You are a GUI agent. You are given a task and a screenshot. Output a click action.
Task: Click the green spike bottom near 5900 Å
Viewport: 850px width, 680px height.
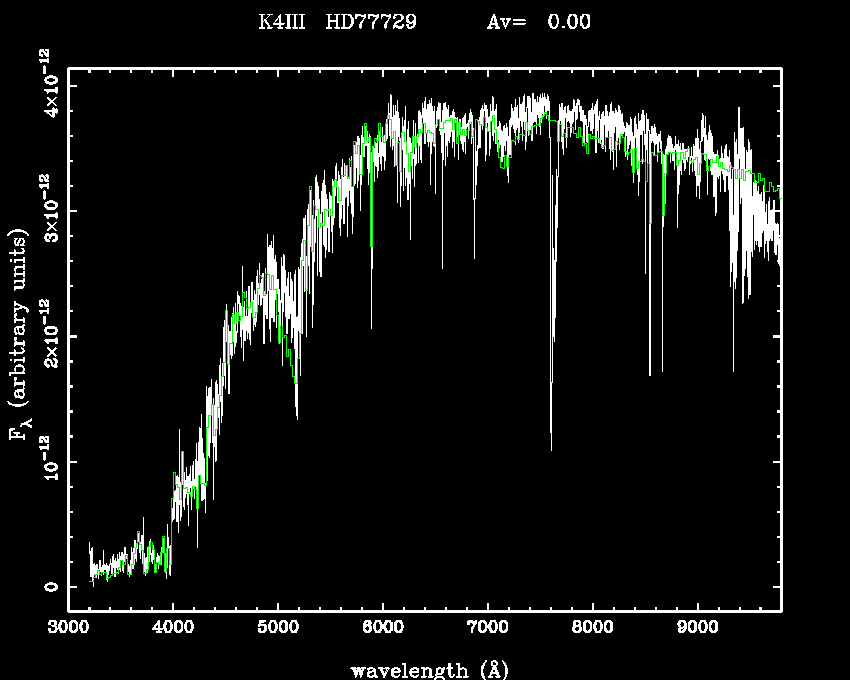pos(372,245)
